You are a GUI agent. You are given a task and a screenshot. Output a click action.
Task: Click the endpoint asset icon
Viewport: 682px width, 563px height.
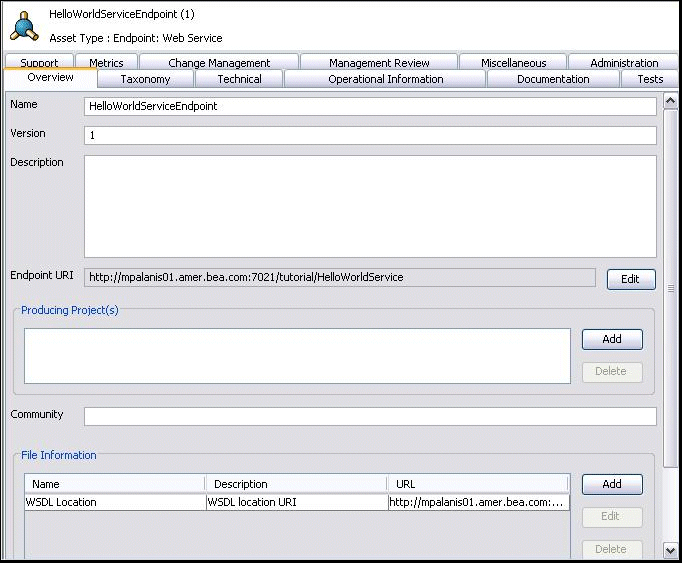tap(24, 26)
